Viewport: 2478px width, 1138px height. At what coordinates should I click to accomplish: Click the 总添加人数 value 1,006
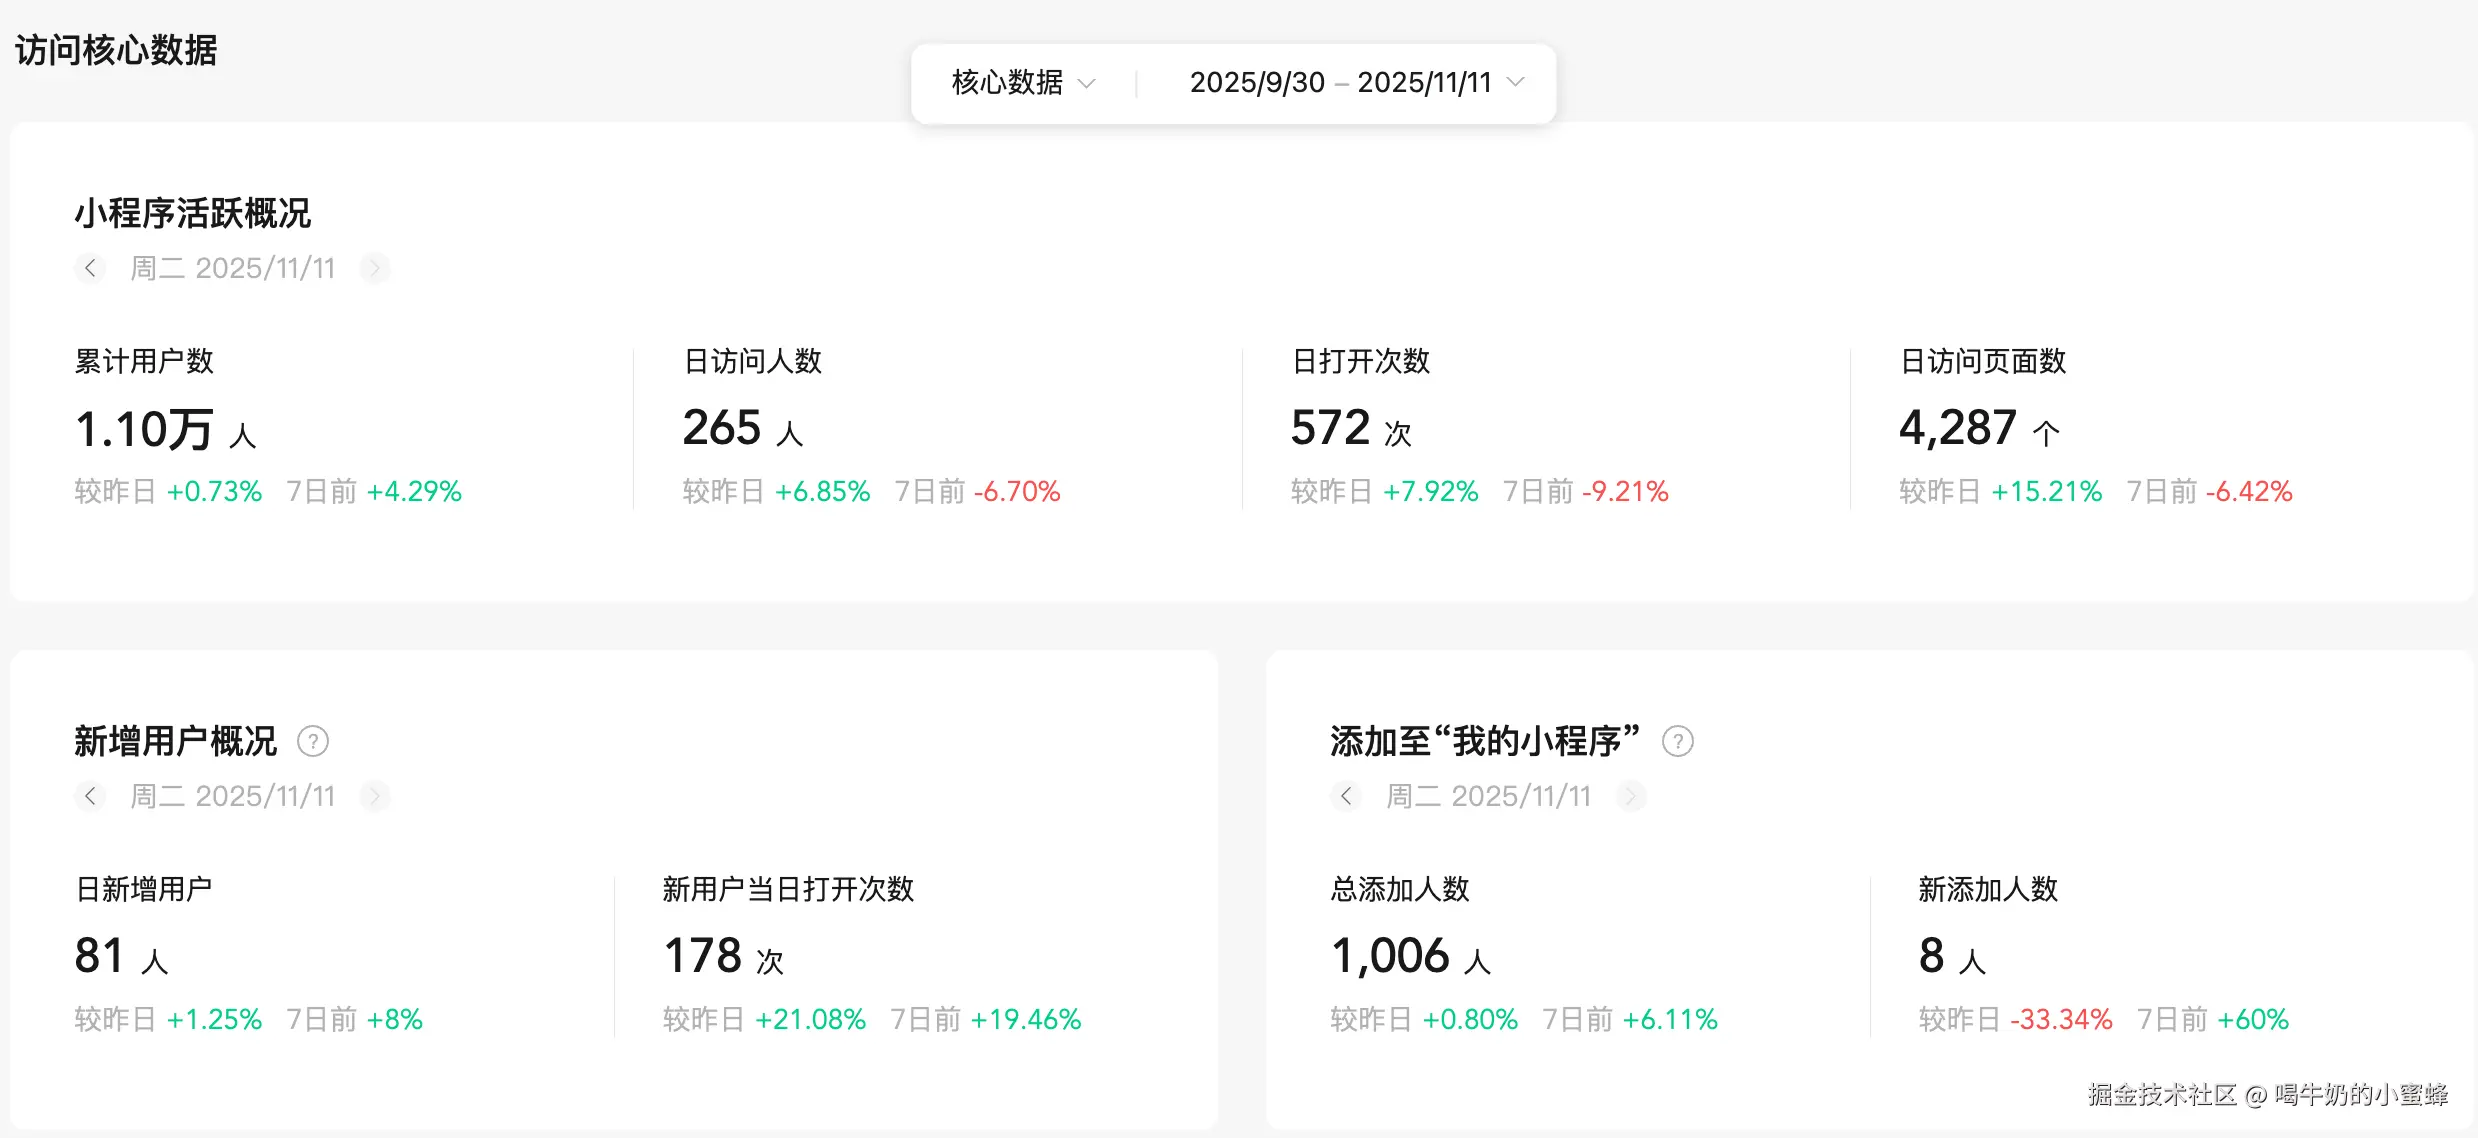point(1390,956)
